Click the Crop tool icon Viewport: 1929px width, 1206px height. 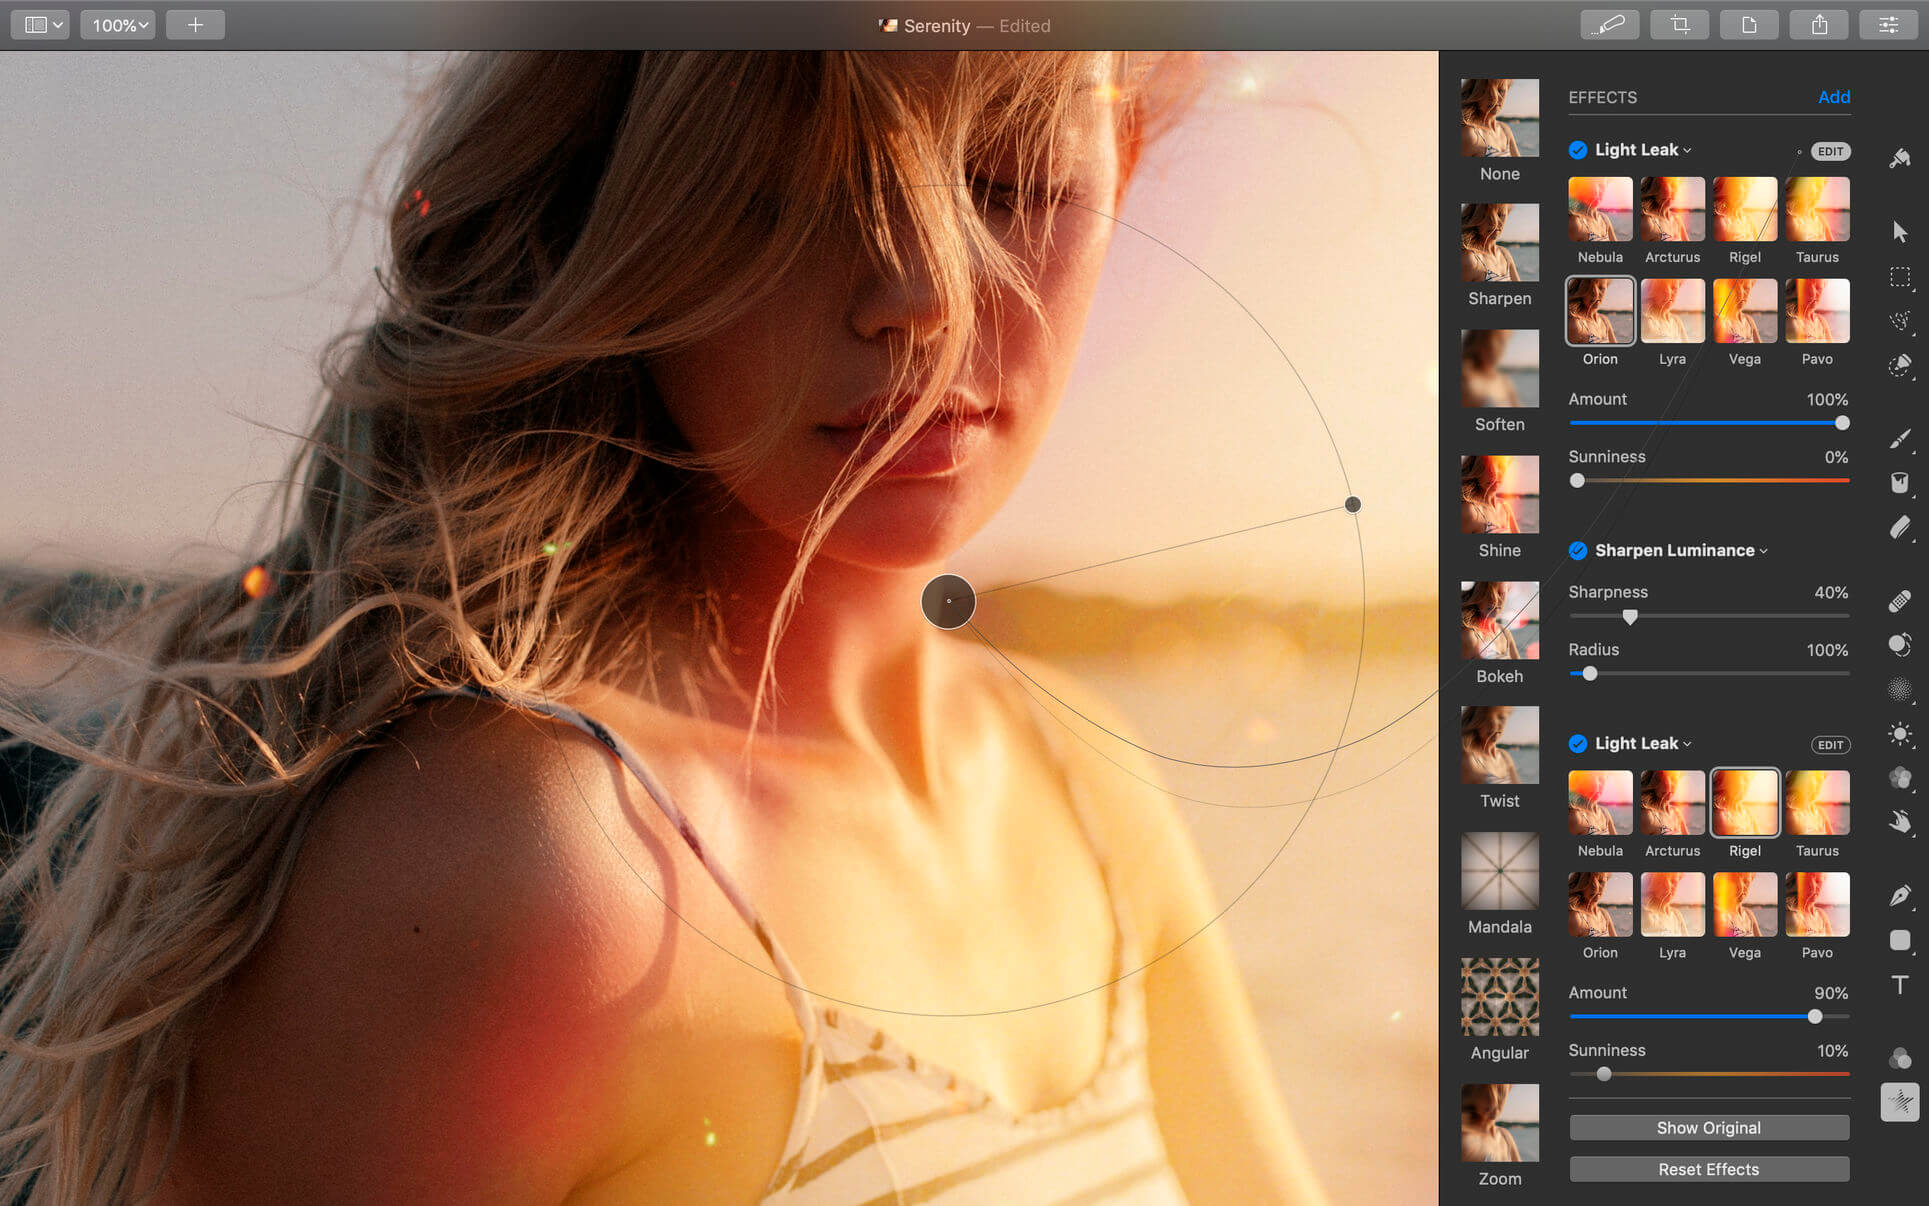coord(1679,24)
